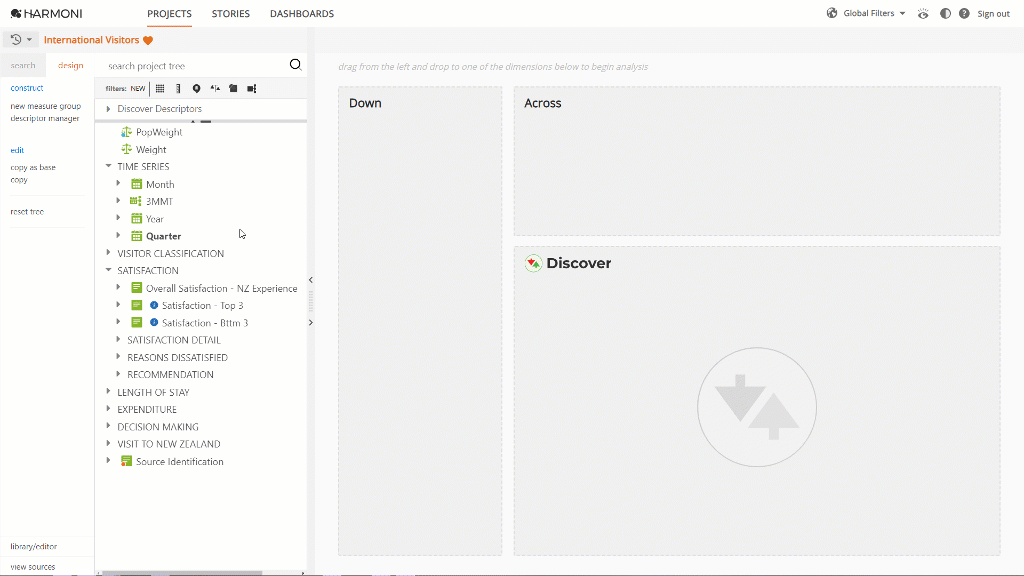Screen dimensions: 1024x576
Task: Expand the DECISION MAKING group
Action: pyautogui.click(x=108, y=426)
